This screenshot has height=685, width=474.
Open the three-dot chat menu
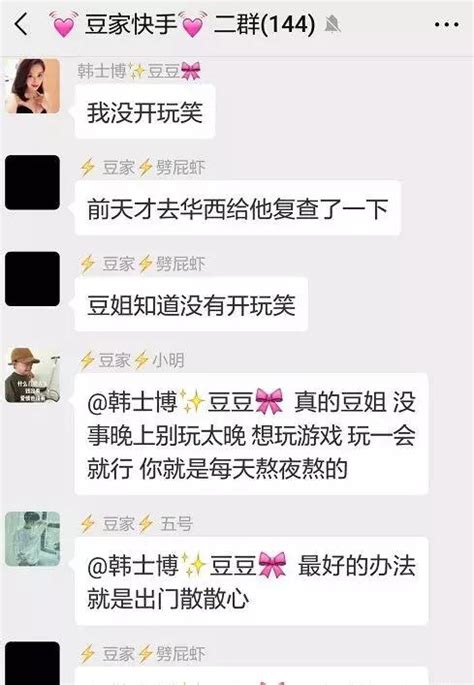446,25
